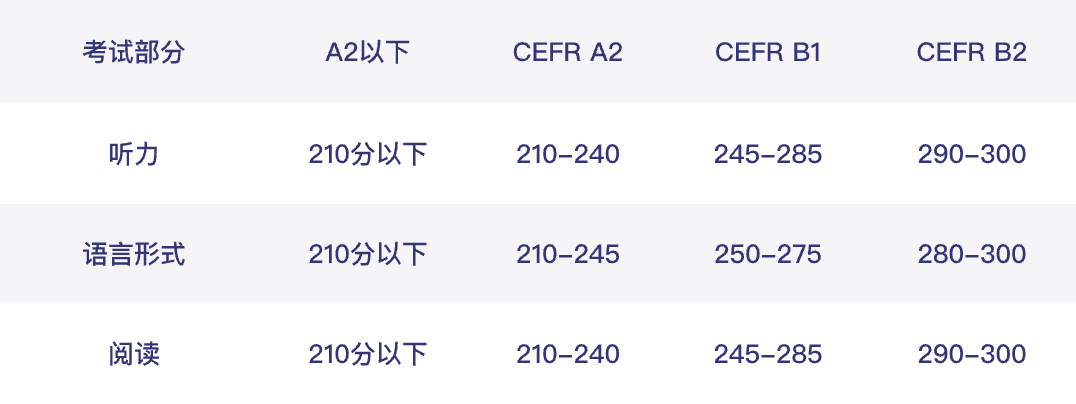Select 听力 CEFR A2 score 210–240
This screenshot has height=404, width=1076.
coord(568,155)
